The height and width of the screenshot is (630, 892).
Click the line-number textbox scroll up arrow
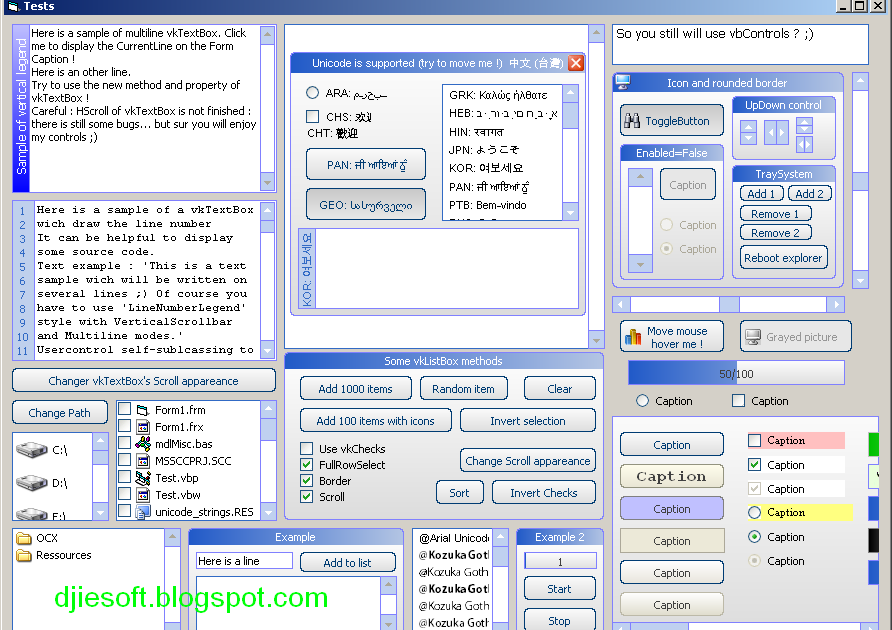267,211
